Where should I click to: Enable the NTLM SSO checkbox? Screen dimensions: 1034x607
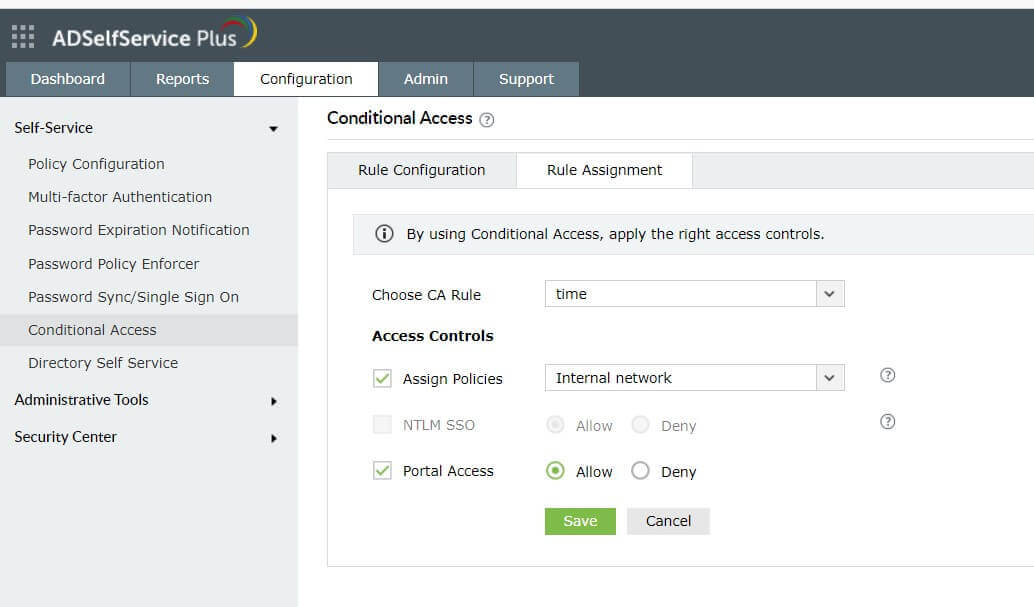[381, 424]
